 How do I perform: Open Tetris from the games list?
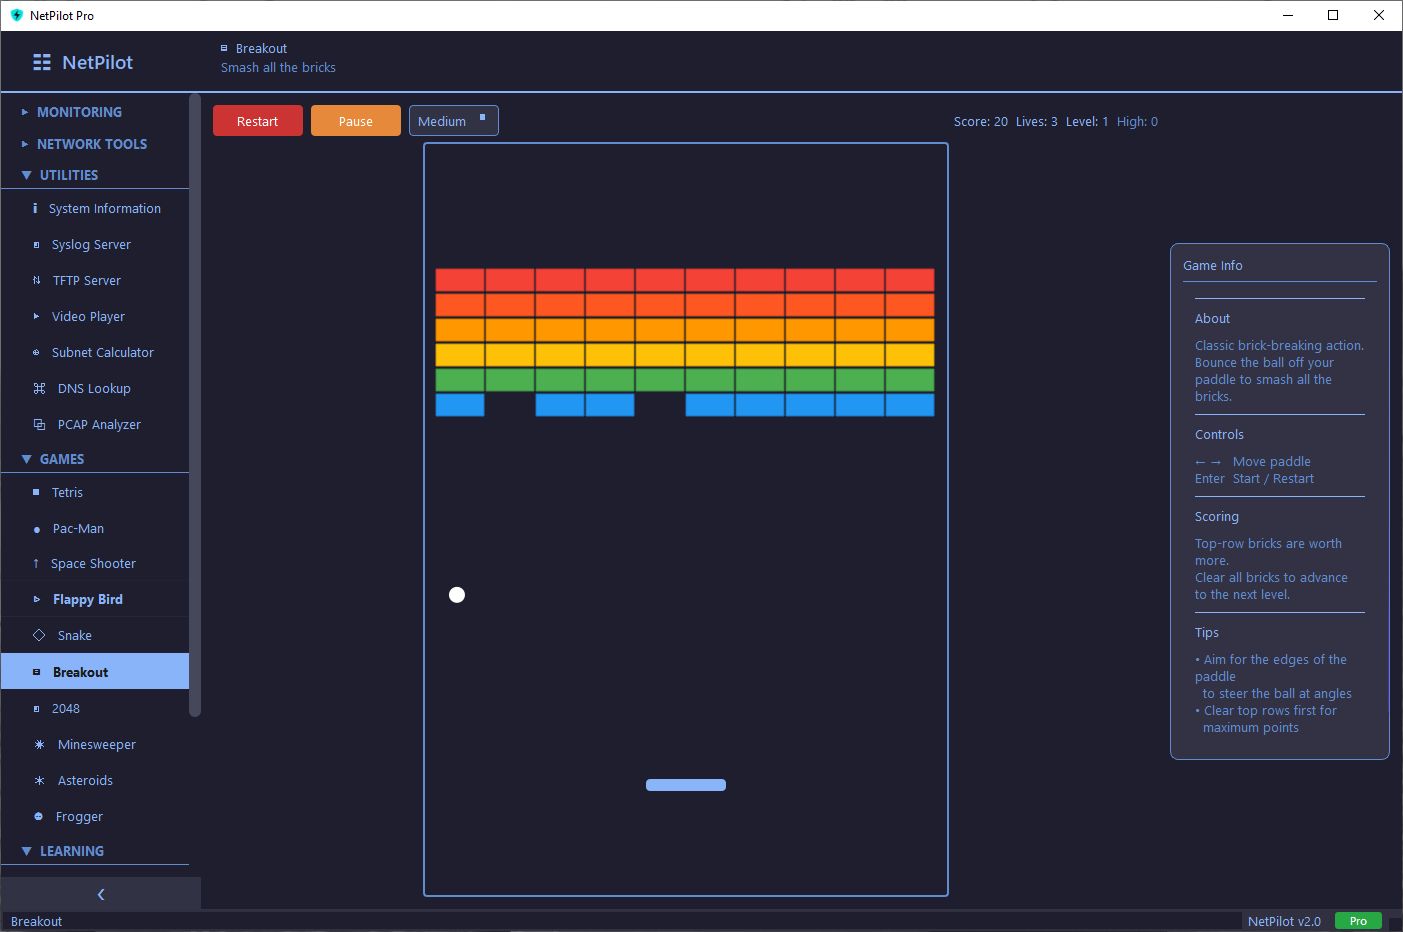pos(67,493)
